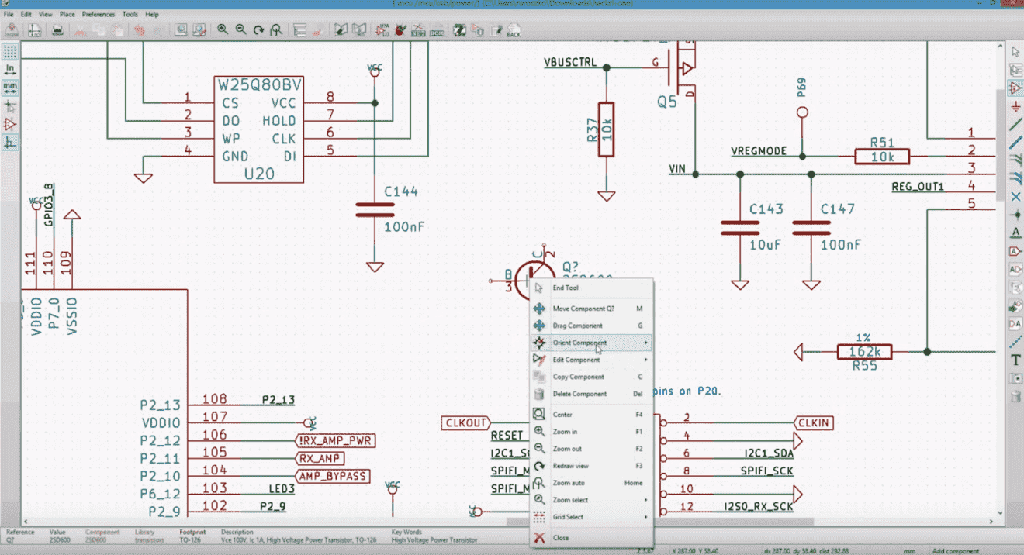Expand Orient Component submenu
This screenshot has width=1024, height=555.
pos(592,342)
